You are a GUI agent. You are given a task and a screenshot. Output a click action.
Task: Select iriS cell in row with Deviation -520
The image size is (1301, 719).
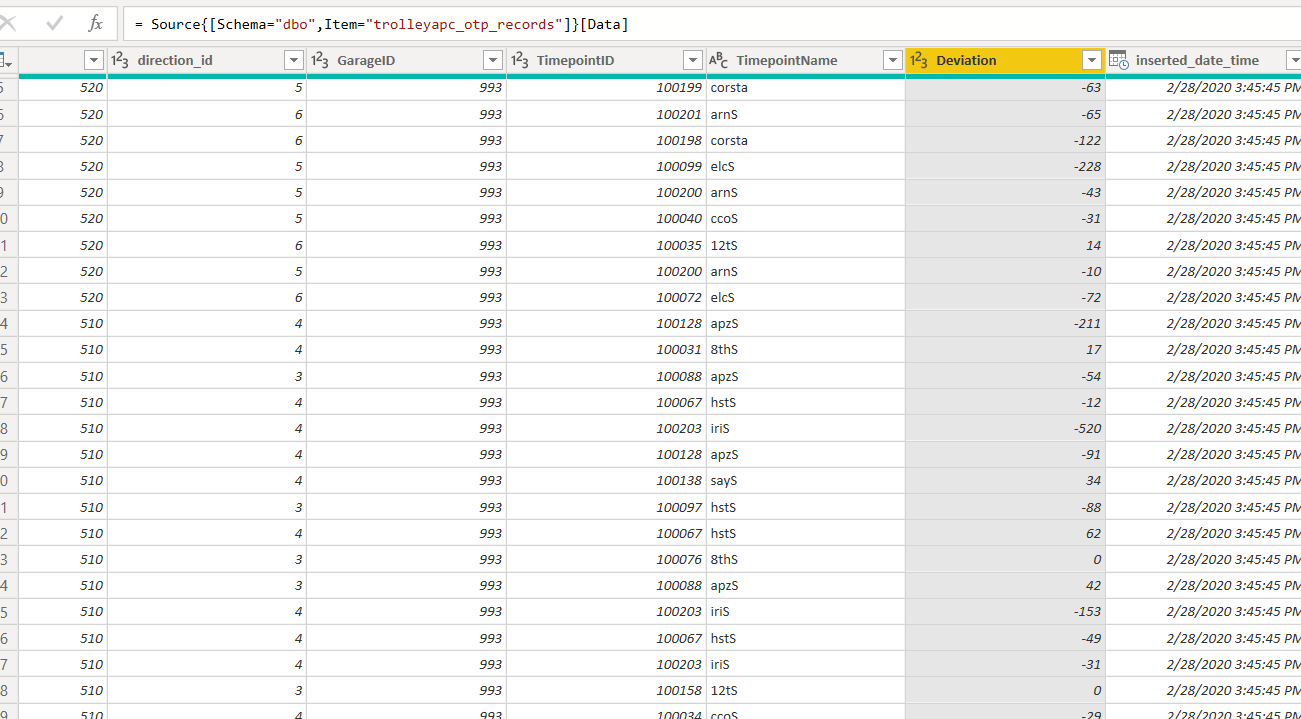click(x=806, y=428)
